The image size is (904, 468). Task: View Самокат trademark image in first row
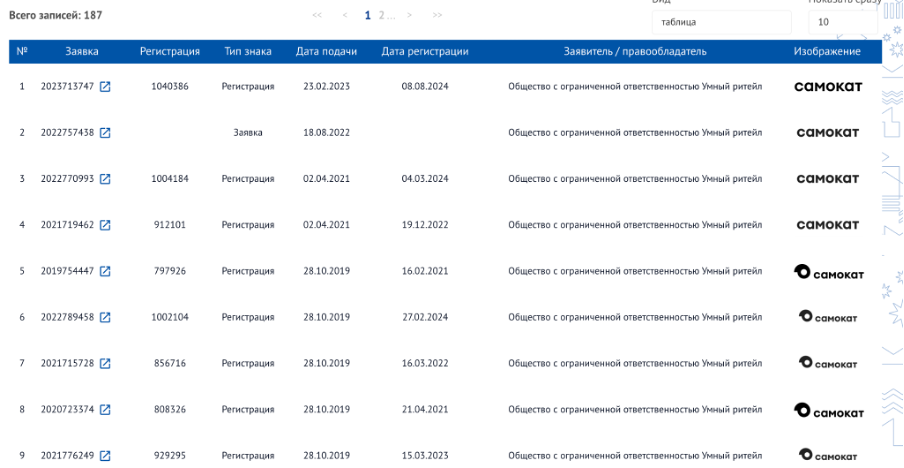point(827,87)
